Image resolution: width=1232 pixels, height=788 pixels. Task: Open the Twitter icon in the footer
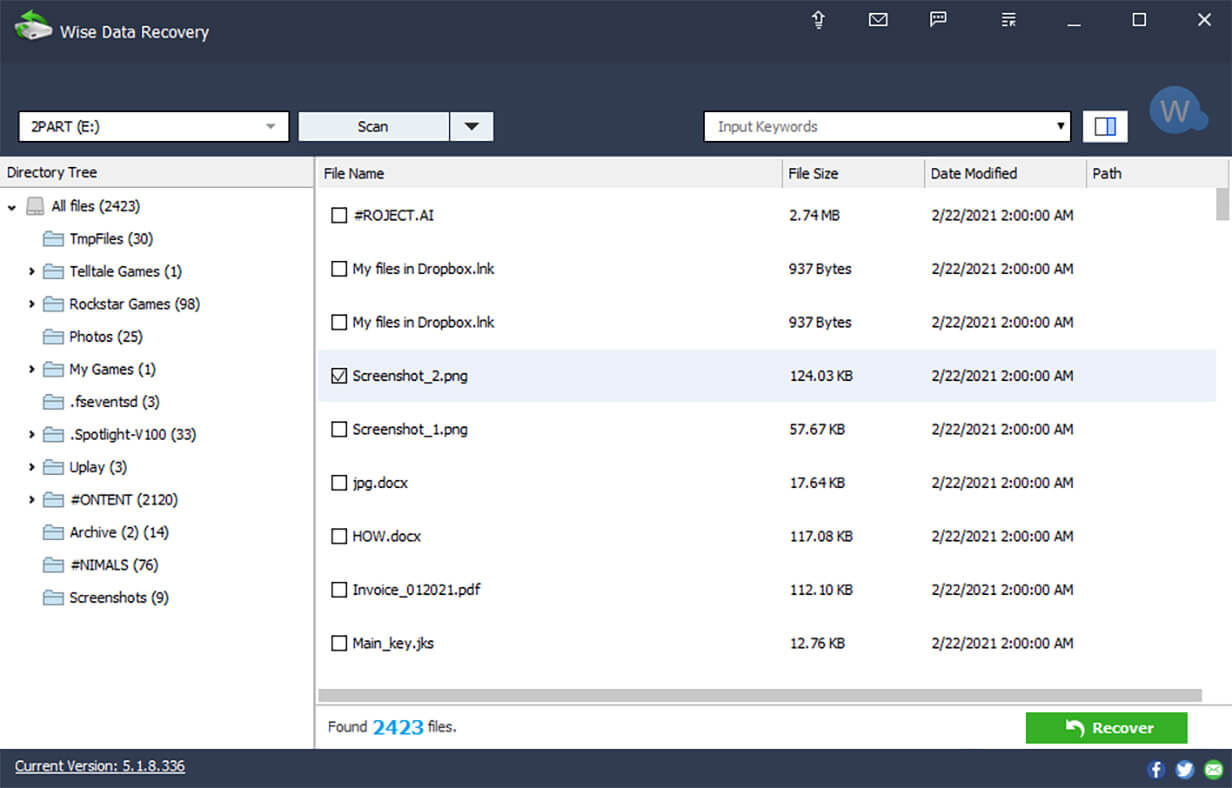pyautogui.click(x=1185, y=769)
